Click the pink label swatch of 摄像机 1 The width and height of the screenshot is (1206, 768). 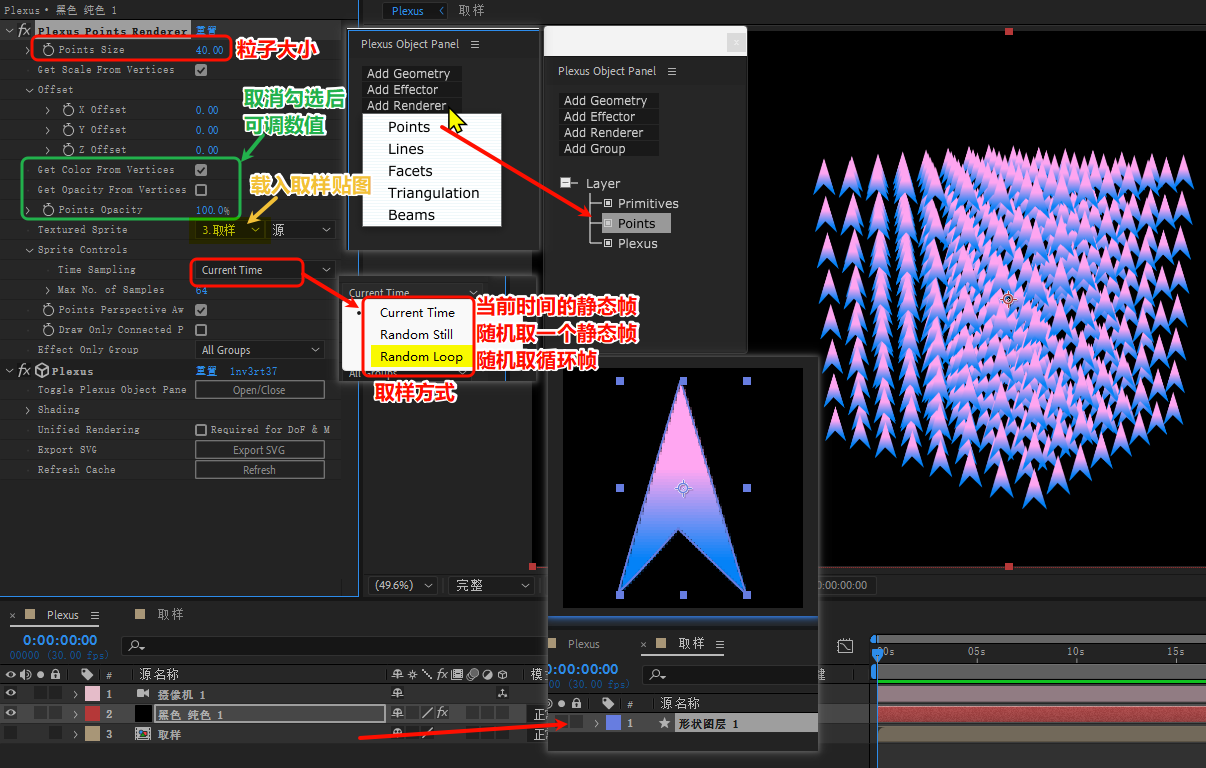point(92,693)
